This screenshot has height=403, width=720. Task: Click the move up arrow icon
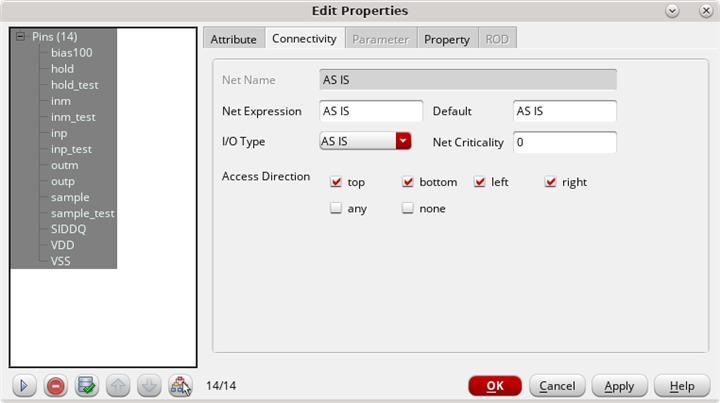coord(118,385)
